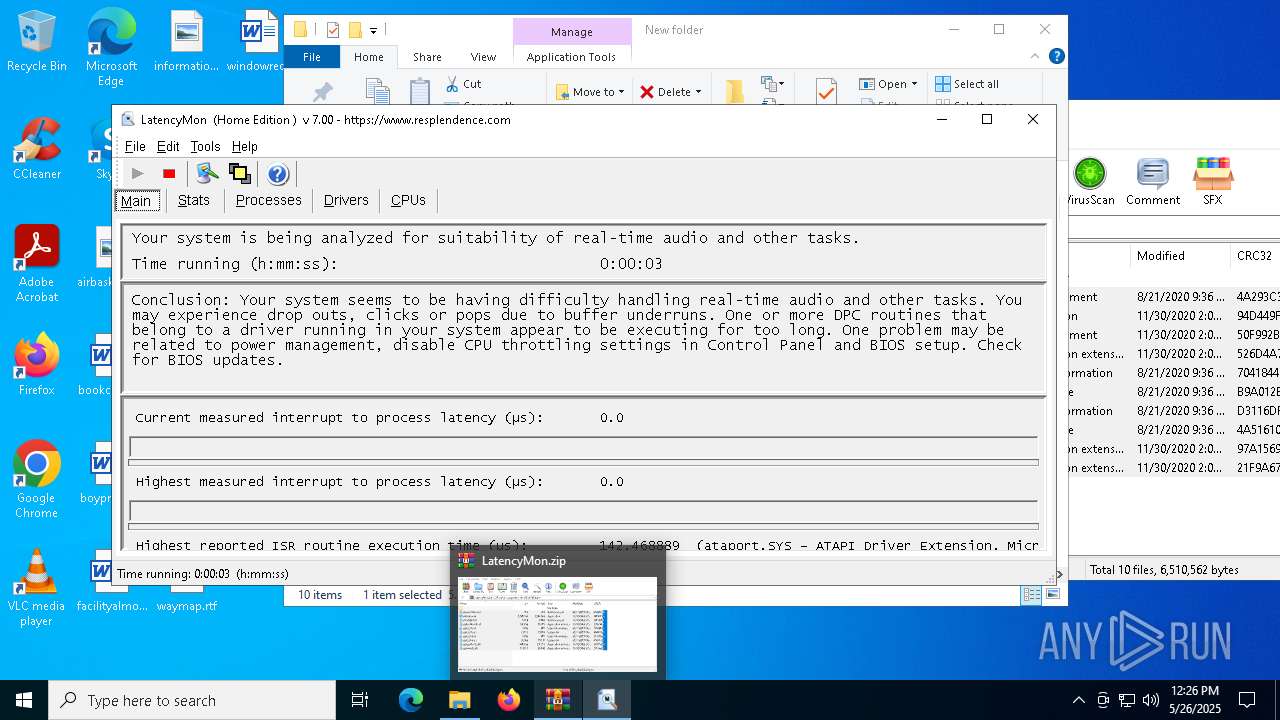Open VLC media player desktop shortcut

pos(37,587)
